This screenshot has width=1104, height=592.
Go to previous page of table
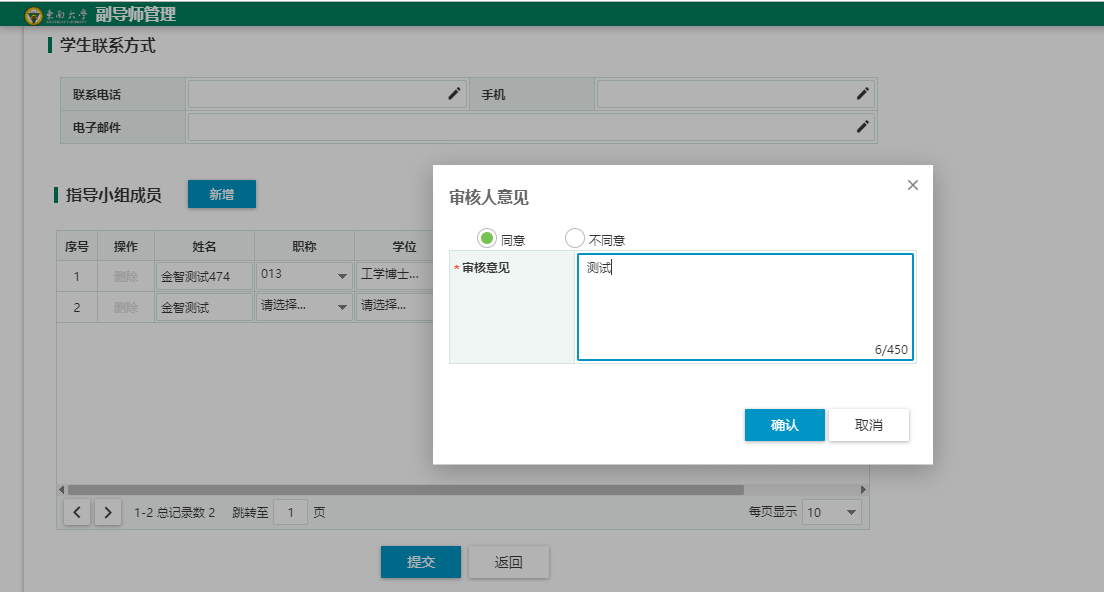tap(78, 512)
